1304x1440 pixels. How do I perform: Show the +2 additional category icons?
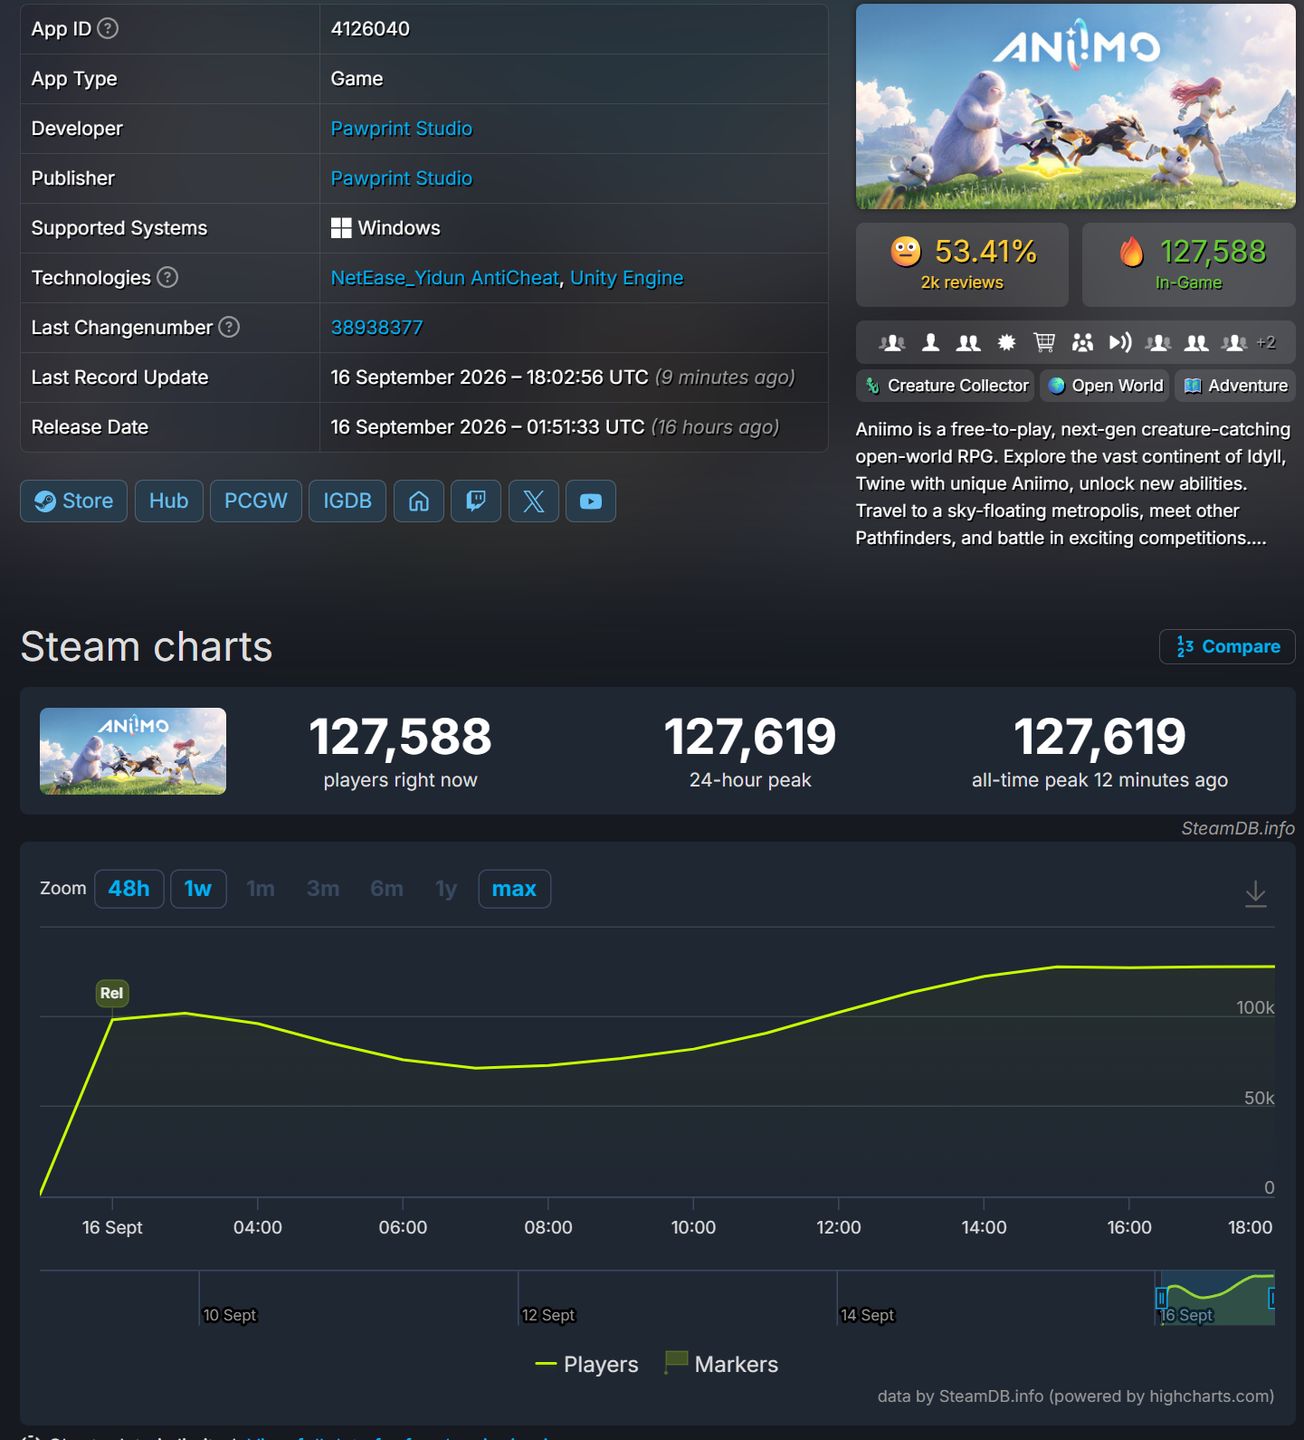(1266, 343)
